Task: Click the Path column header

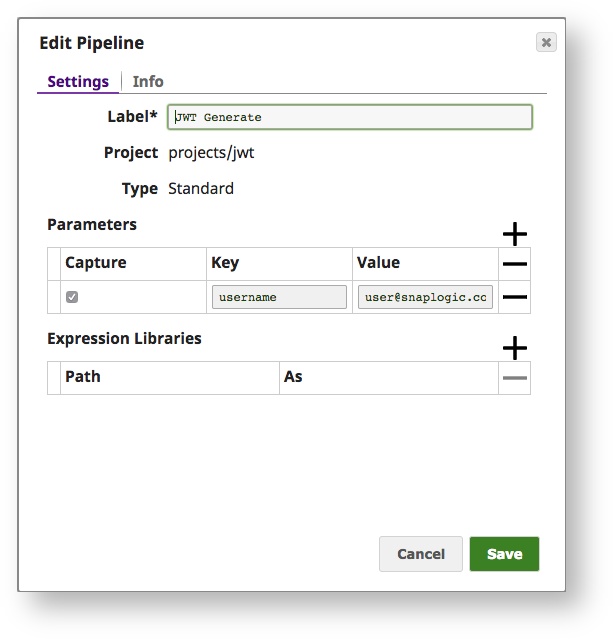Action: click(x=83, y=377)
